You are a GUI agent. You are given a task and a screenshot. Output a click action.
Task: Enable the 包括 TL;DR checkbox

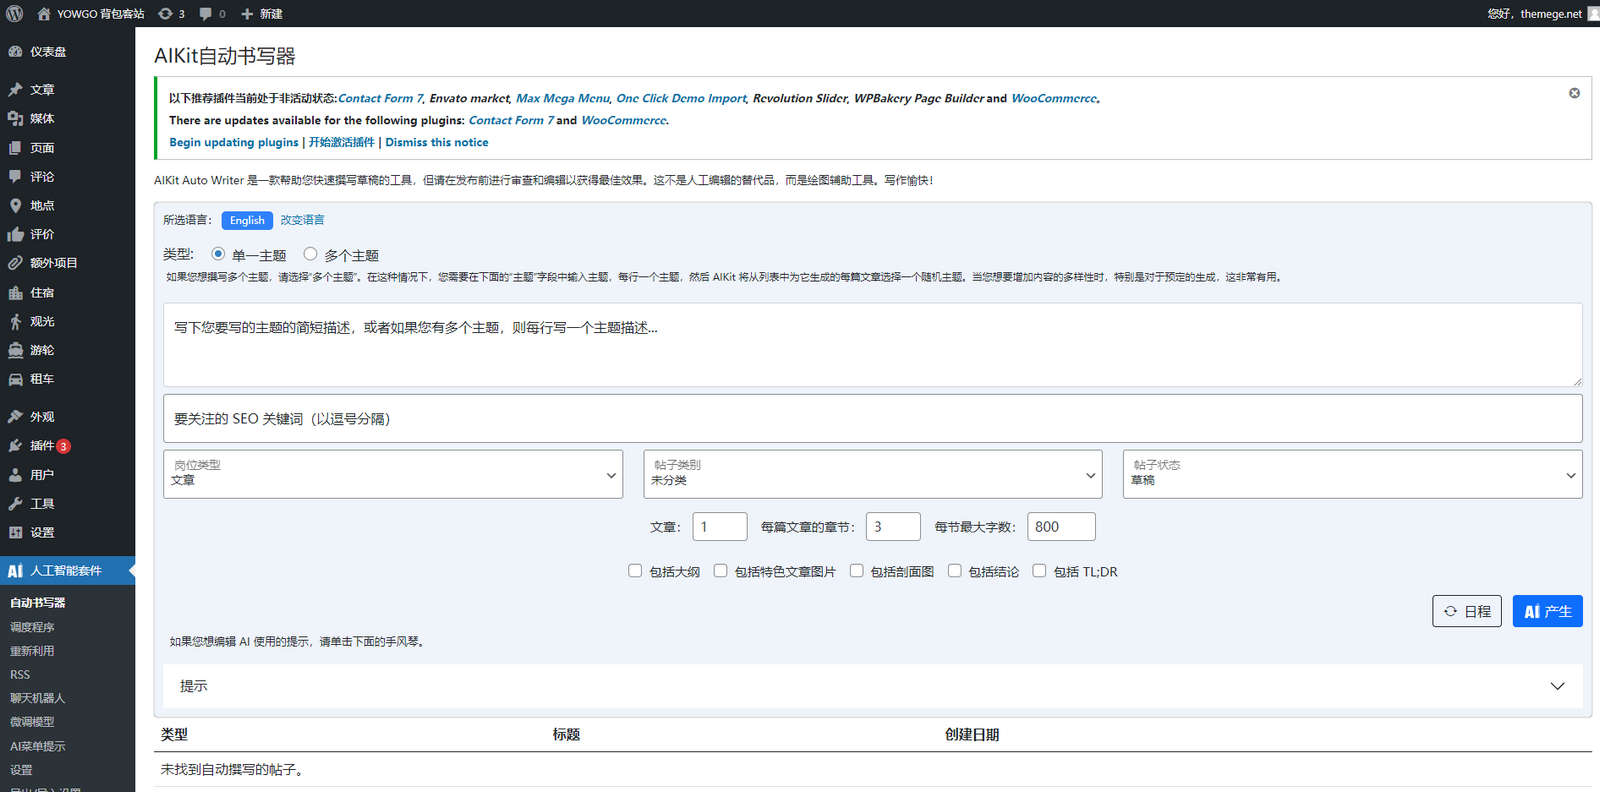pyautogui.click(x=1039, y=571)
